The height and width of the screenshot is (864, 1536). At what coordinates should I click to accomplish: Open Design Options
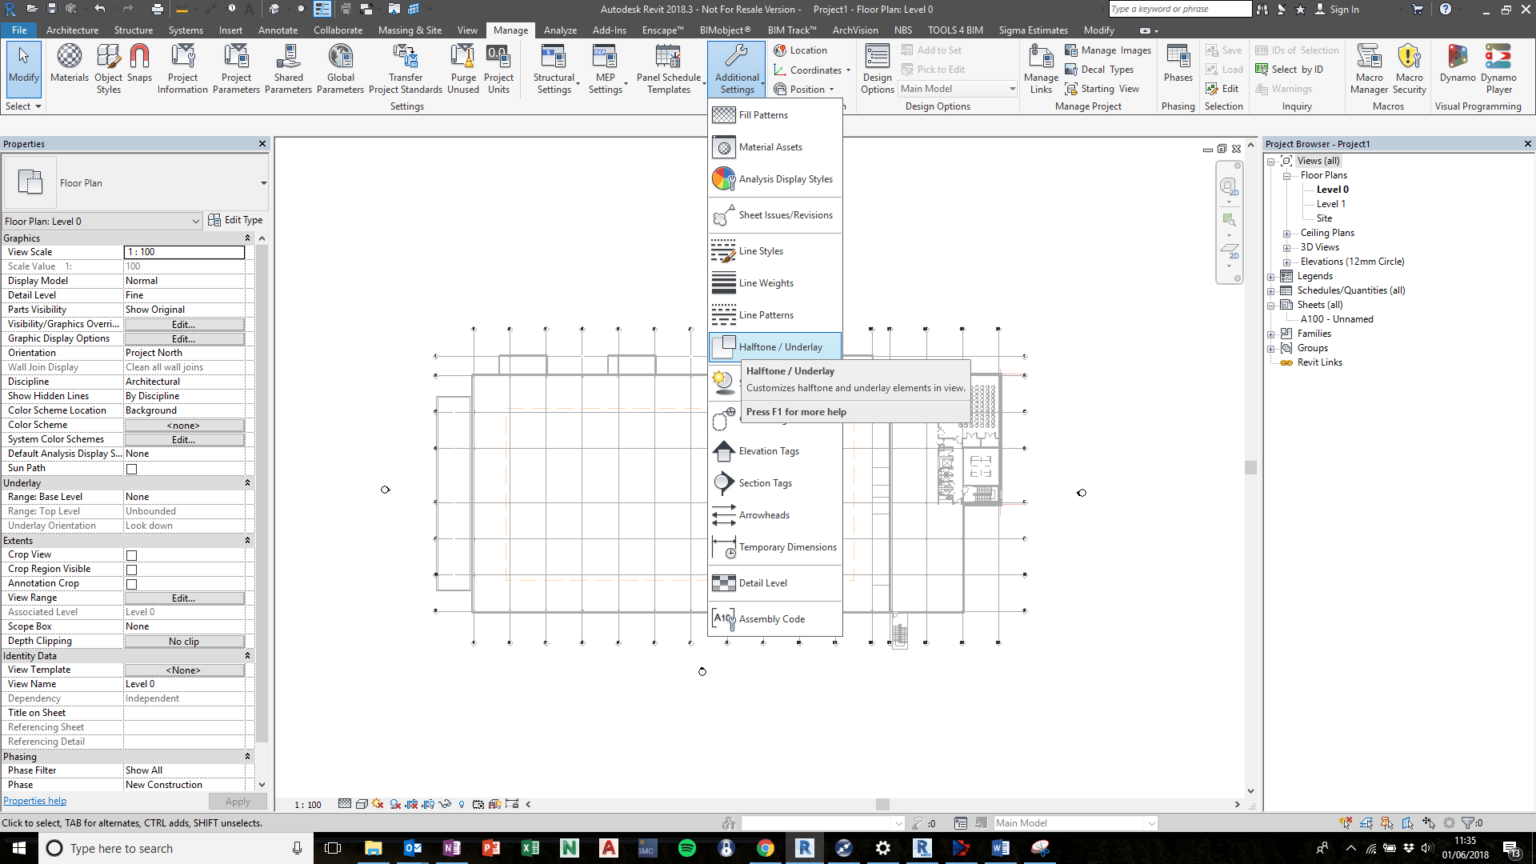(x=877, y=68)
